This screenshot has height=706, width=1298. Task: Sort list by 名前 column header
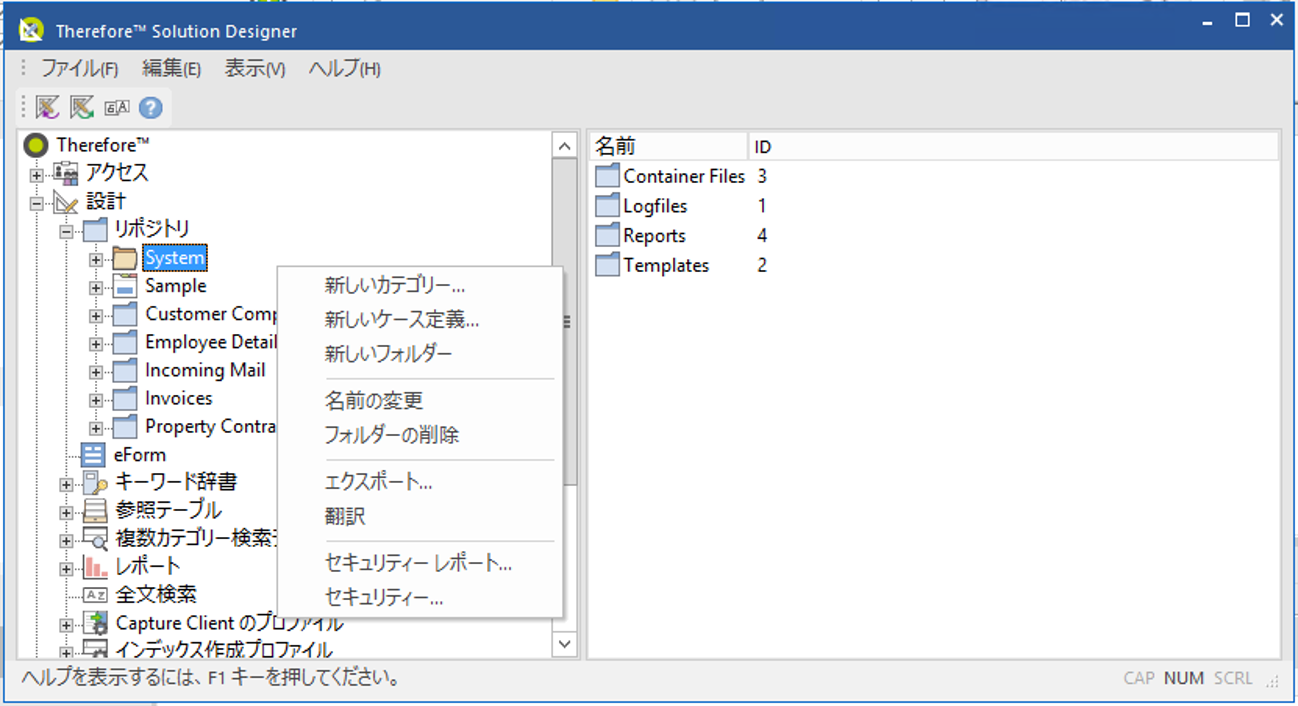(668, 147)
